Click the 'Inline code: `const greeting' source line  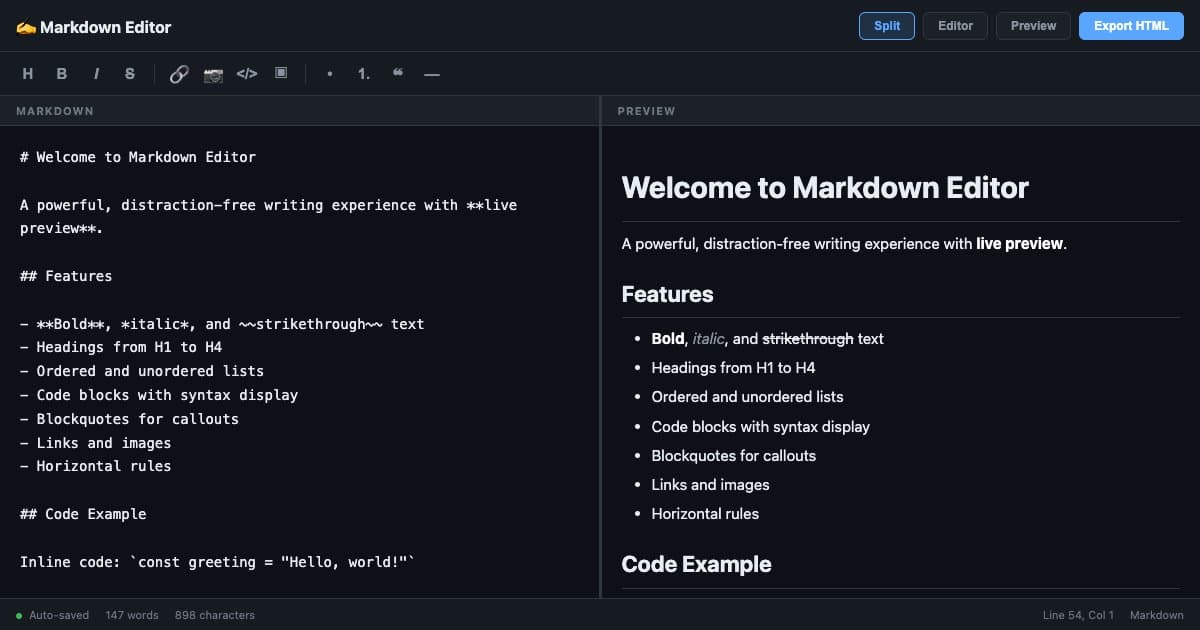(x=217, y=562)
